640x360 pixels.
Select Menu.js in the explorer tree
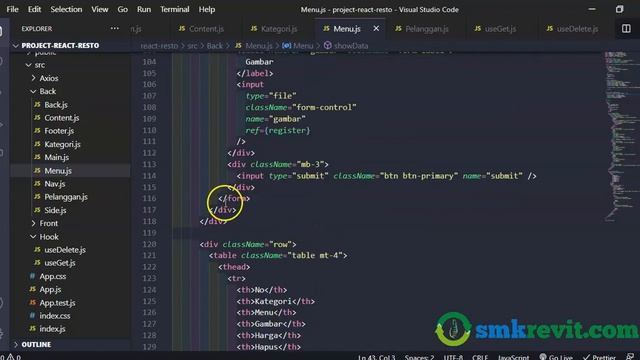[x=58, y=171]
